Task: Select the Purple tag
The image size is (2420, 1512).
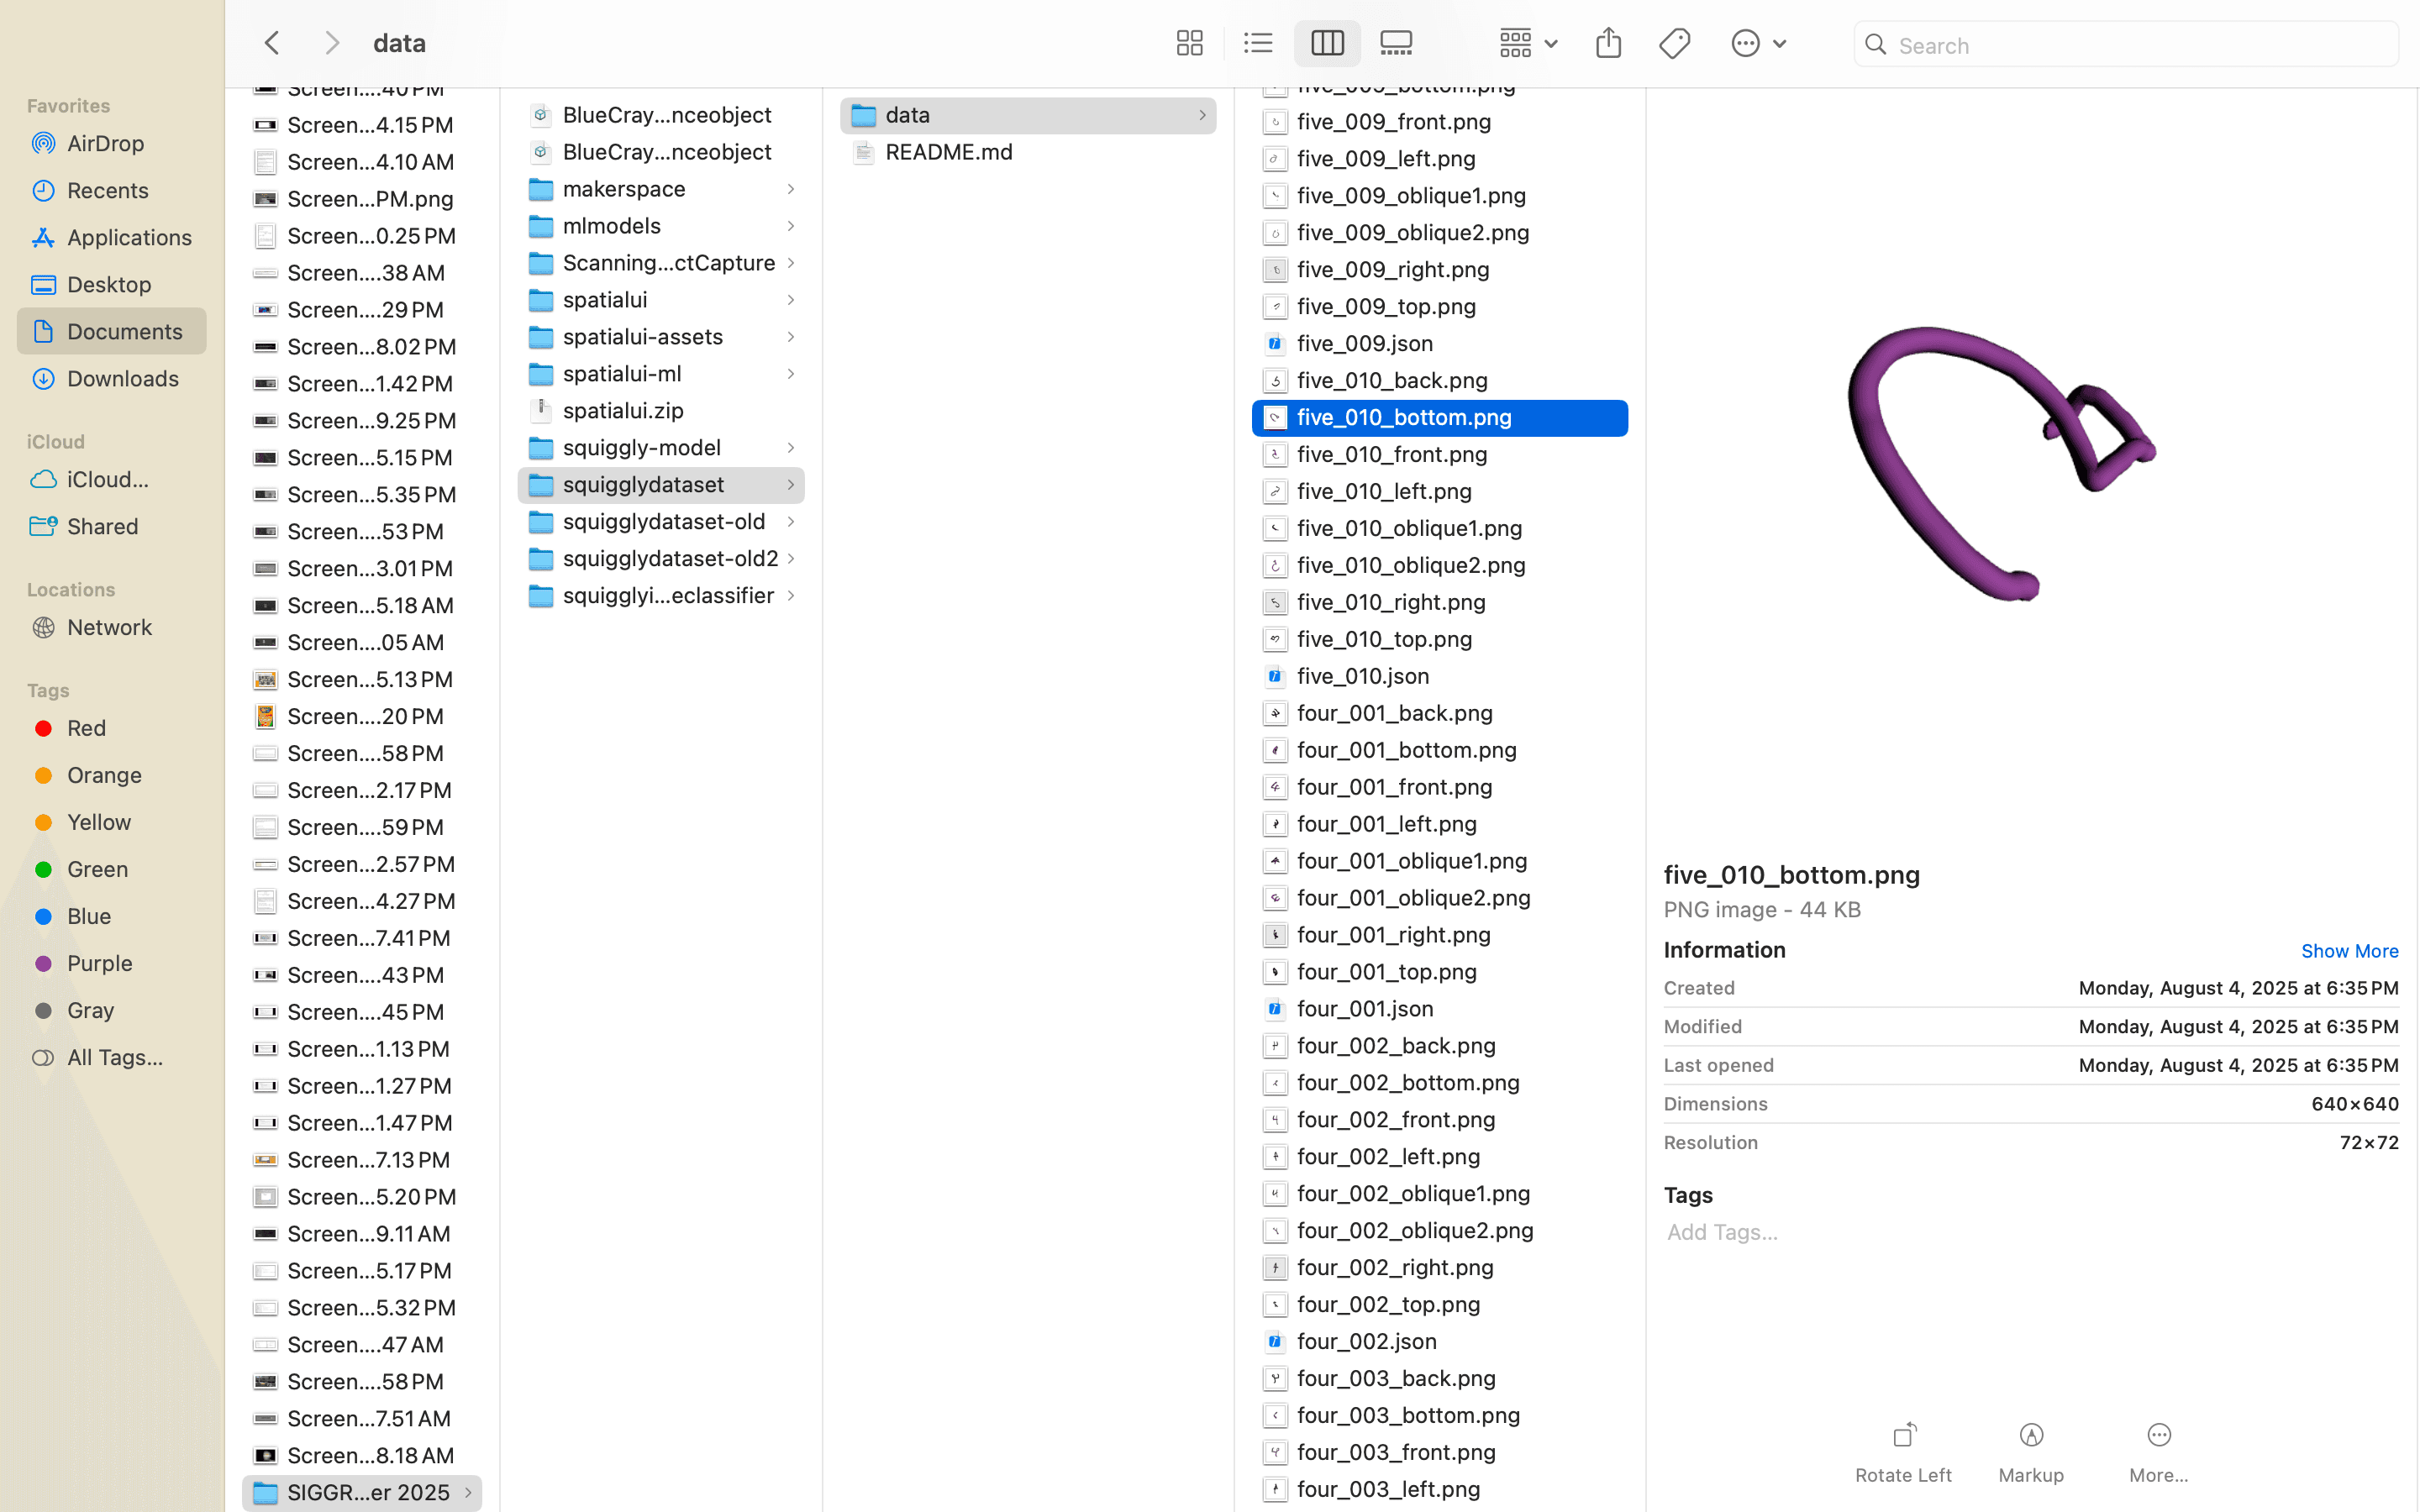Action: (x=99, y=963)
